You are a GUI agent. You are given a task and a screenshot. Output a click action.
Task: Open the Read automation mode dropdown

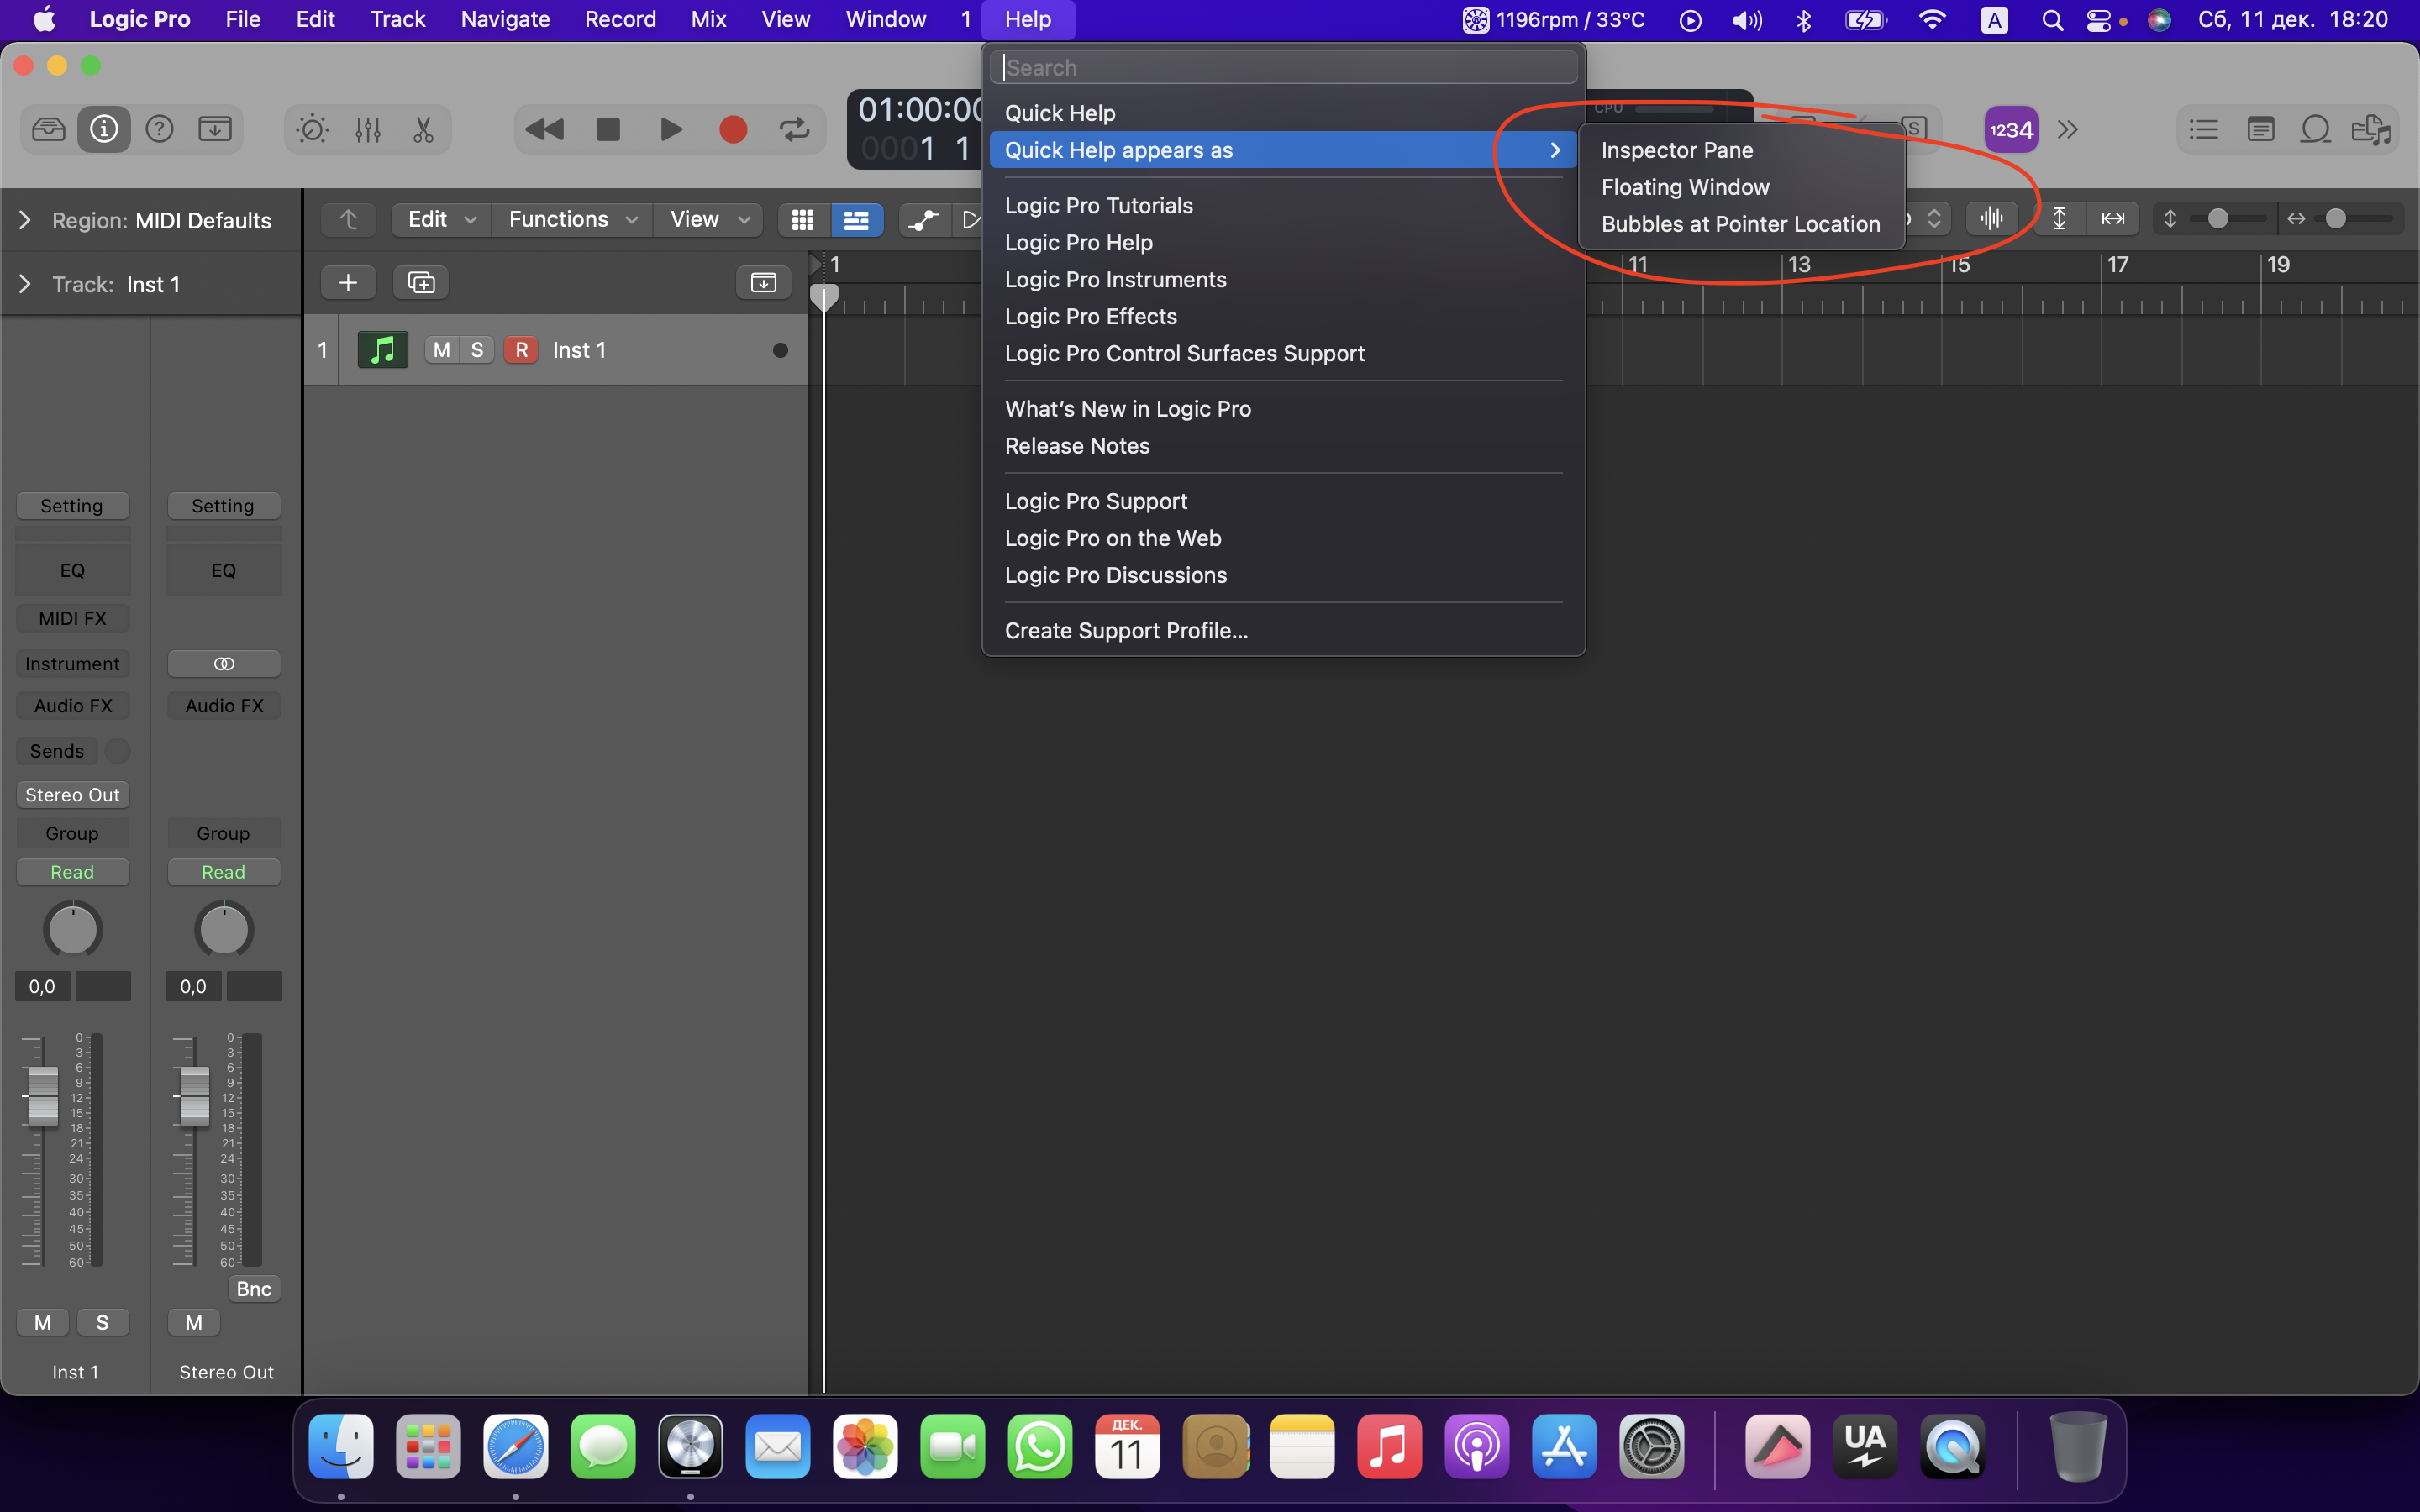click(x=72, y=872)
